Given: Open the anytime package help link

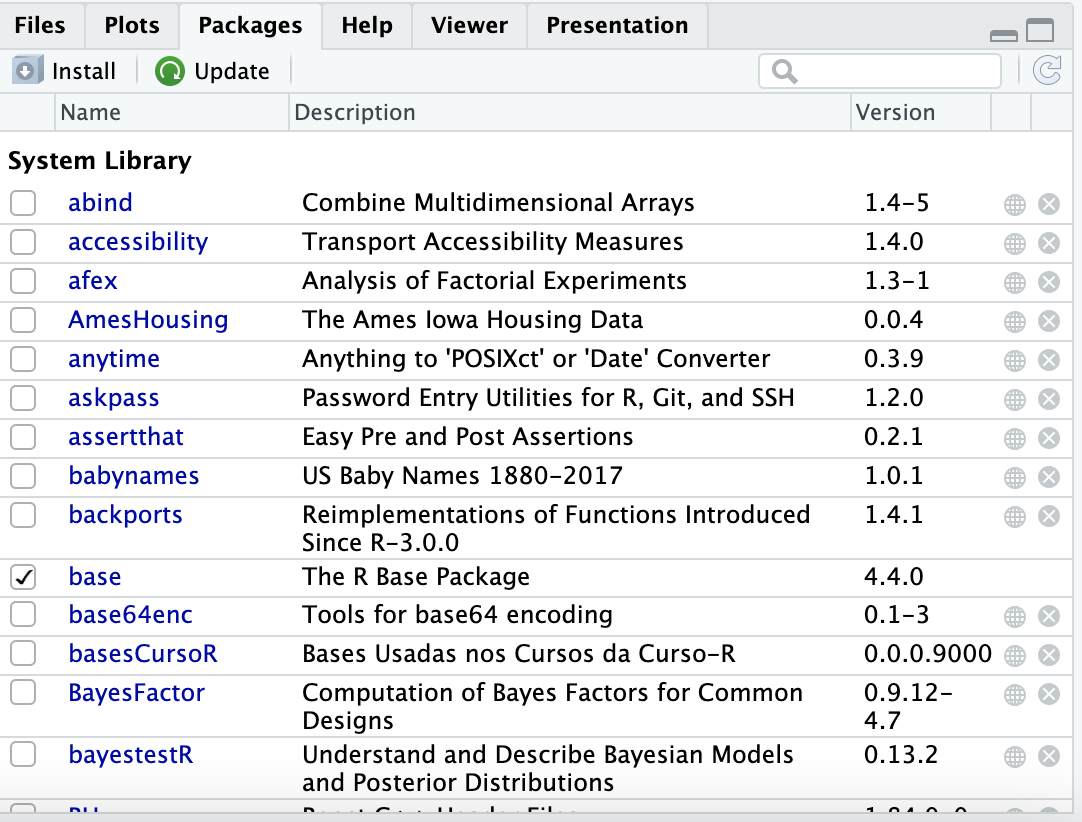Looking at the screenshot, I should 114,359.
